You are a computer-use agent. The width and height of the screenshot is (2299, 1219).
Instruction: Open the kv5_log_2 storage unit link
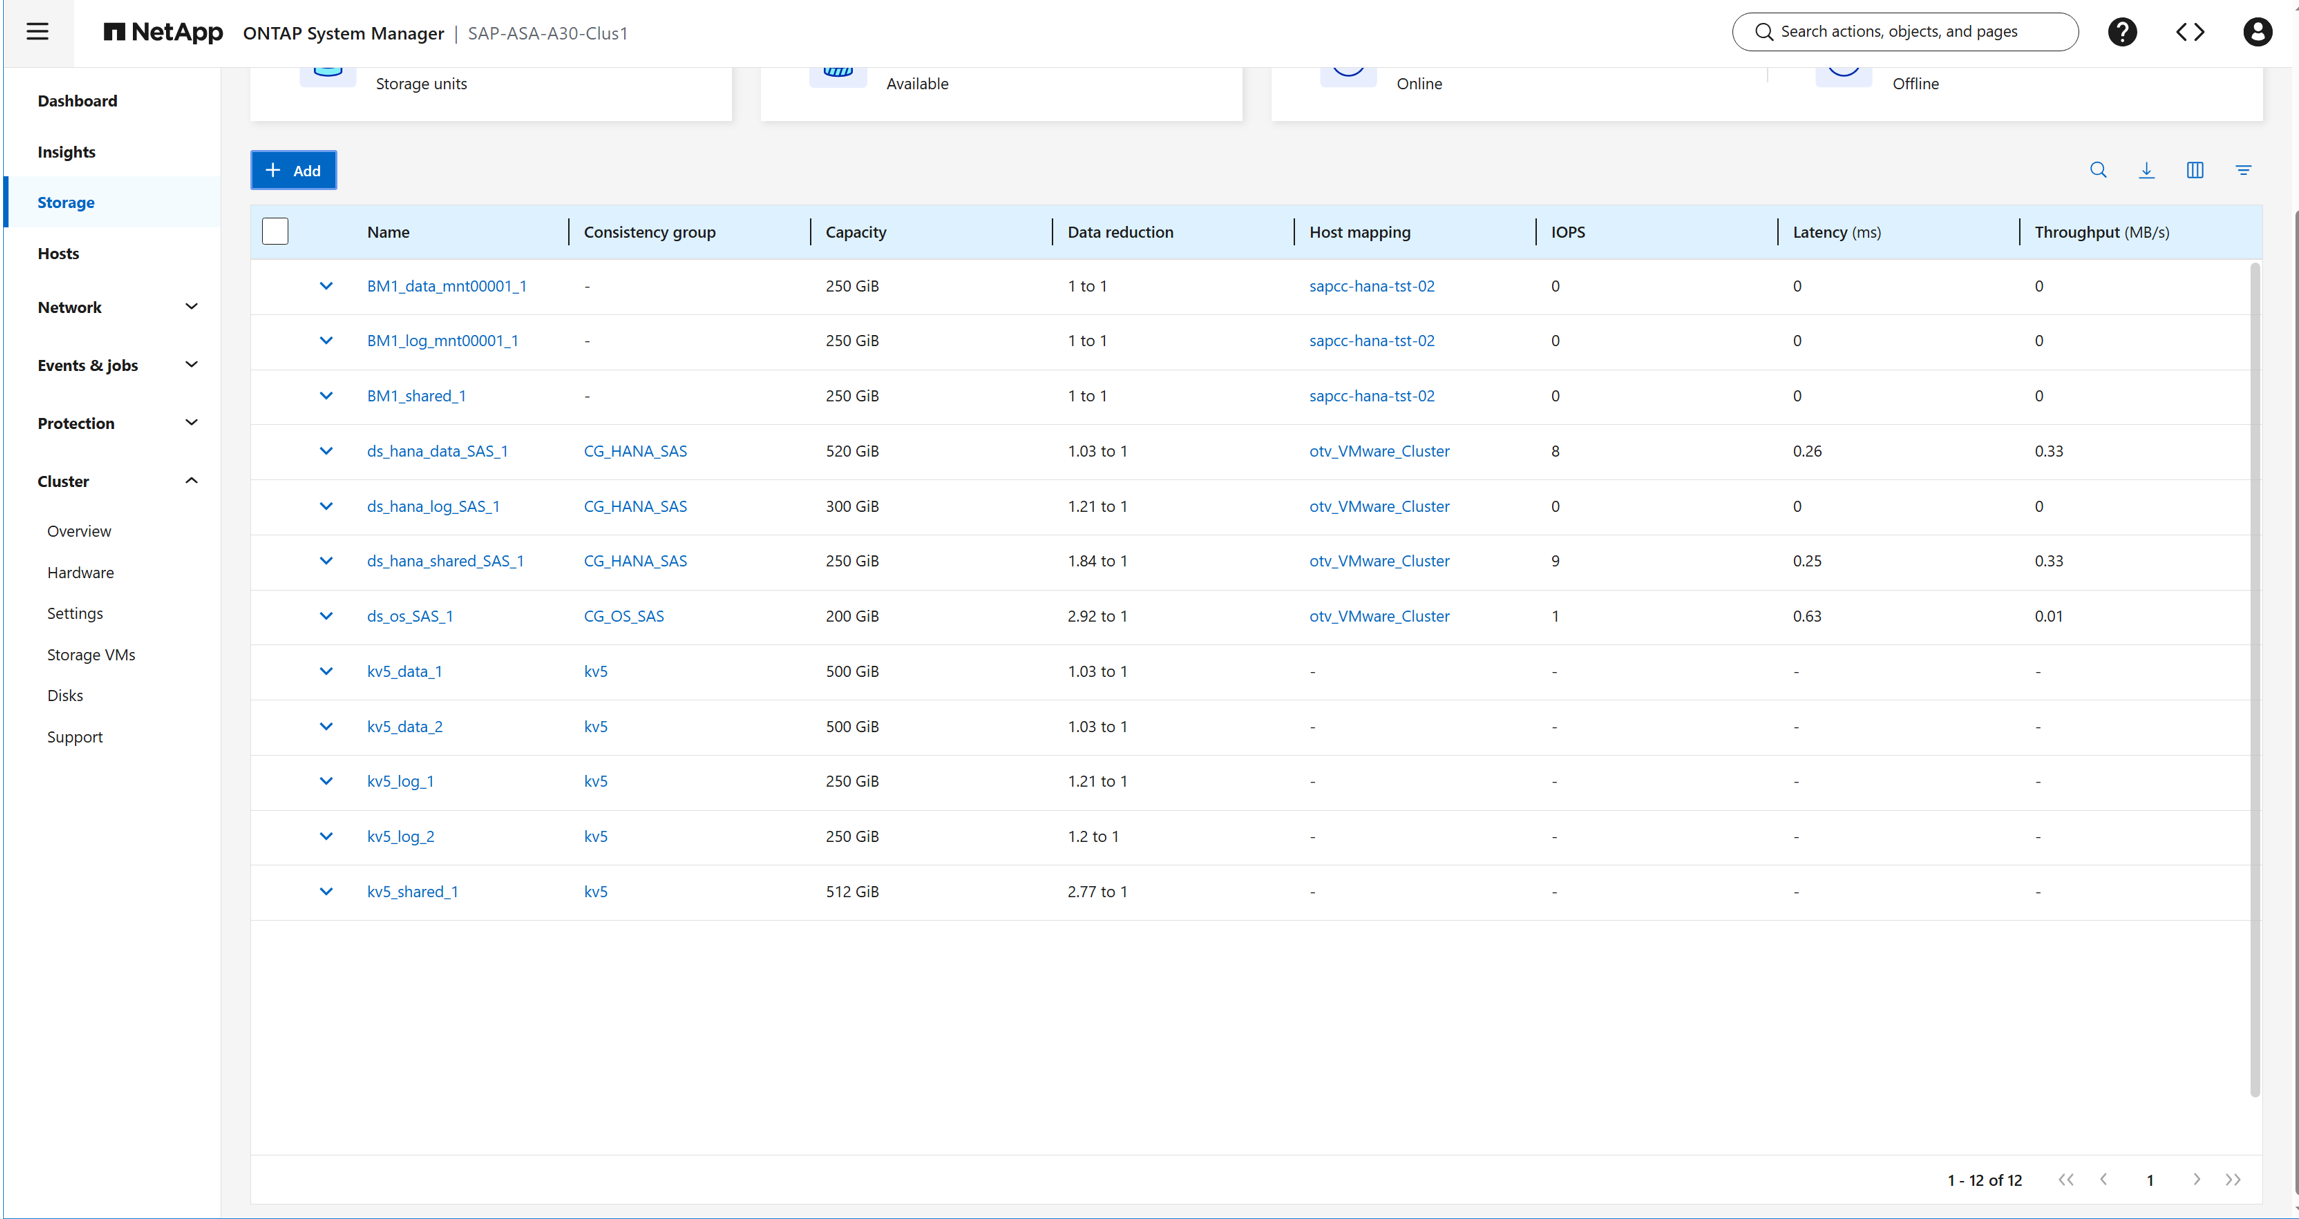point(400,837)
